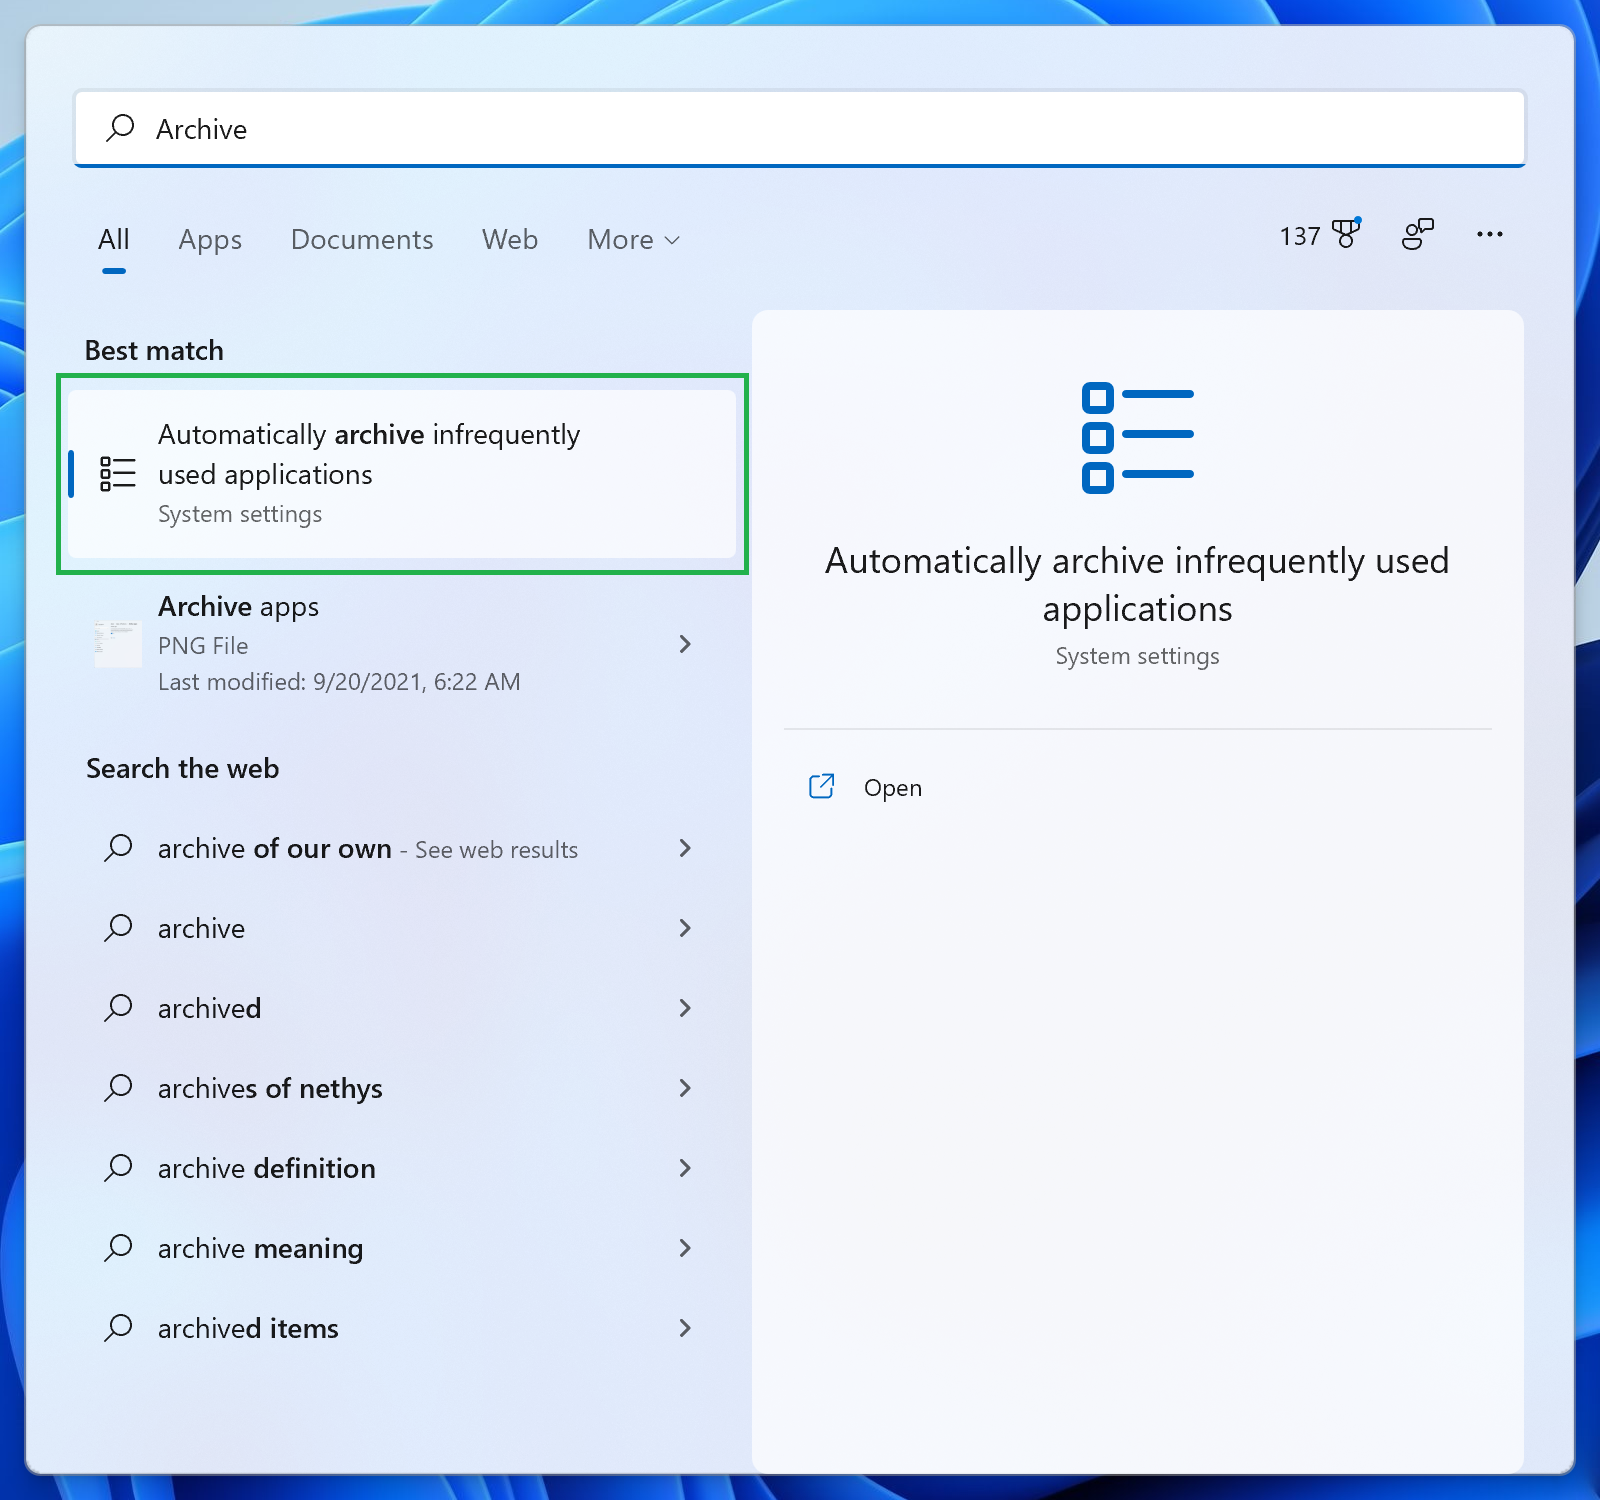1600x1500 pixels.
Task: Select the 'archived' web suggestion text
Action: click(x=209, y=1008)
